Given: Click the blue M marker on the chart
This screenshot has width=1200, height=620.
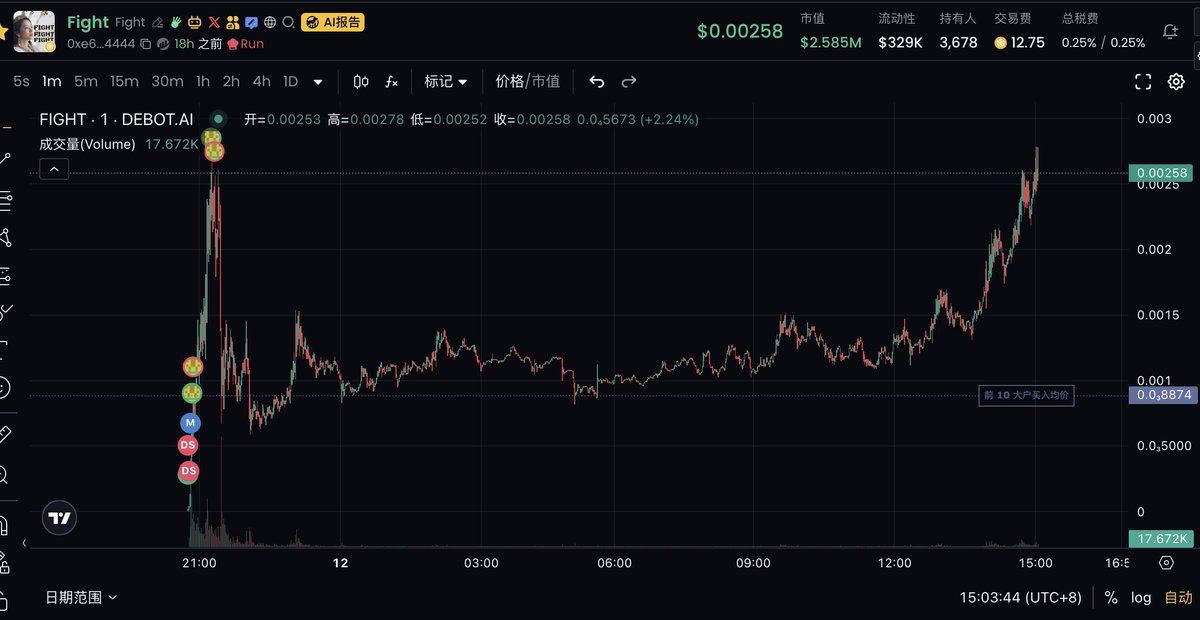Looking at the screenshot, I should [190, 423].
